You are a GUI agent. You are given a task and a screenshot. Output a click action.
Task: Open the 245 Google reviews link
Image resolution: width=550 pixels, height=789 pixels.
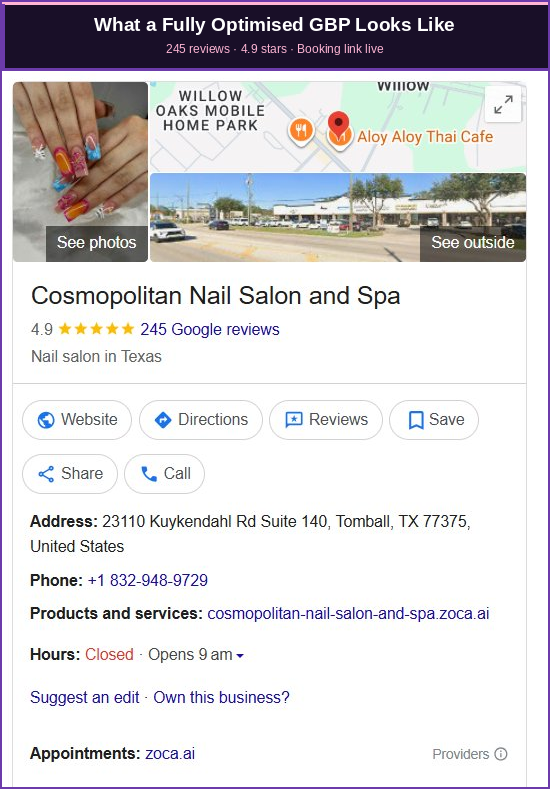210,329
